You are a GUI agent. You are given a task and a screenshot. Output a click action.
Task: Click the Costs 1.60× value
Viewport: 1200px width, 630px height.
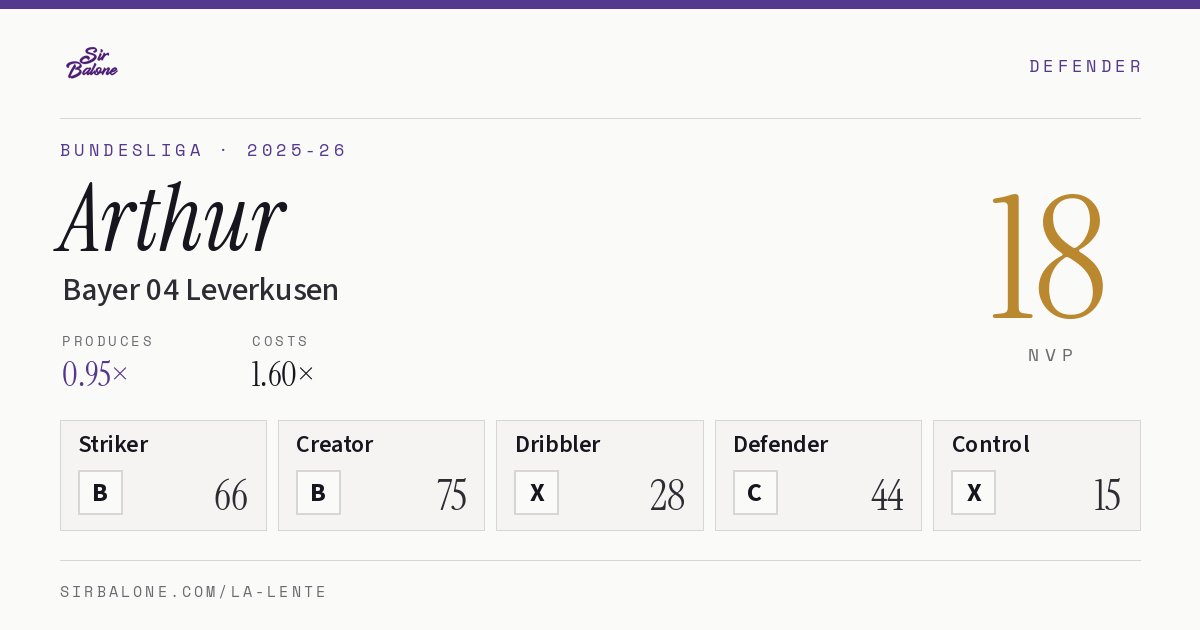click(x=283, y=374)
